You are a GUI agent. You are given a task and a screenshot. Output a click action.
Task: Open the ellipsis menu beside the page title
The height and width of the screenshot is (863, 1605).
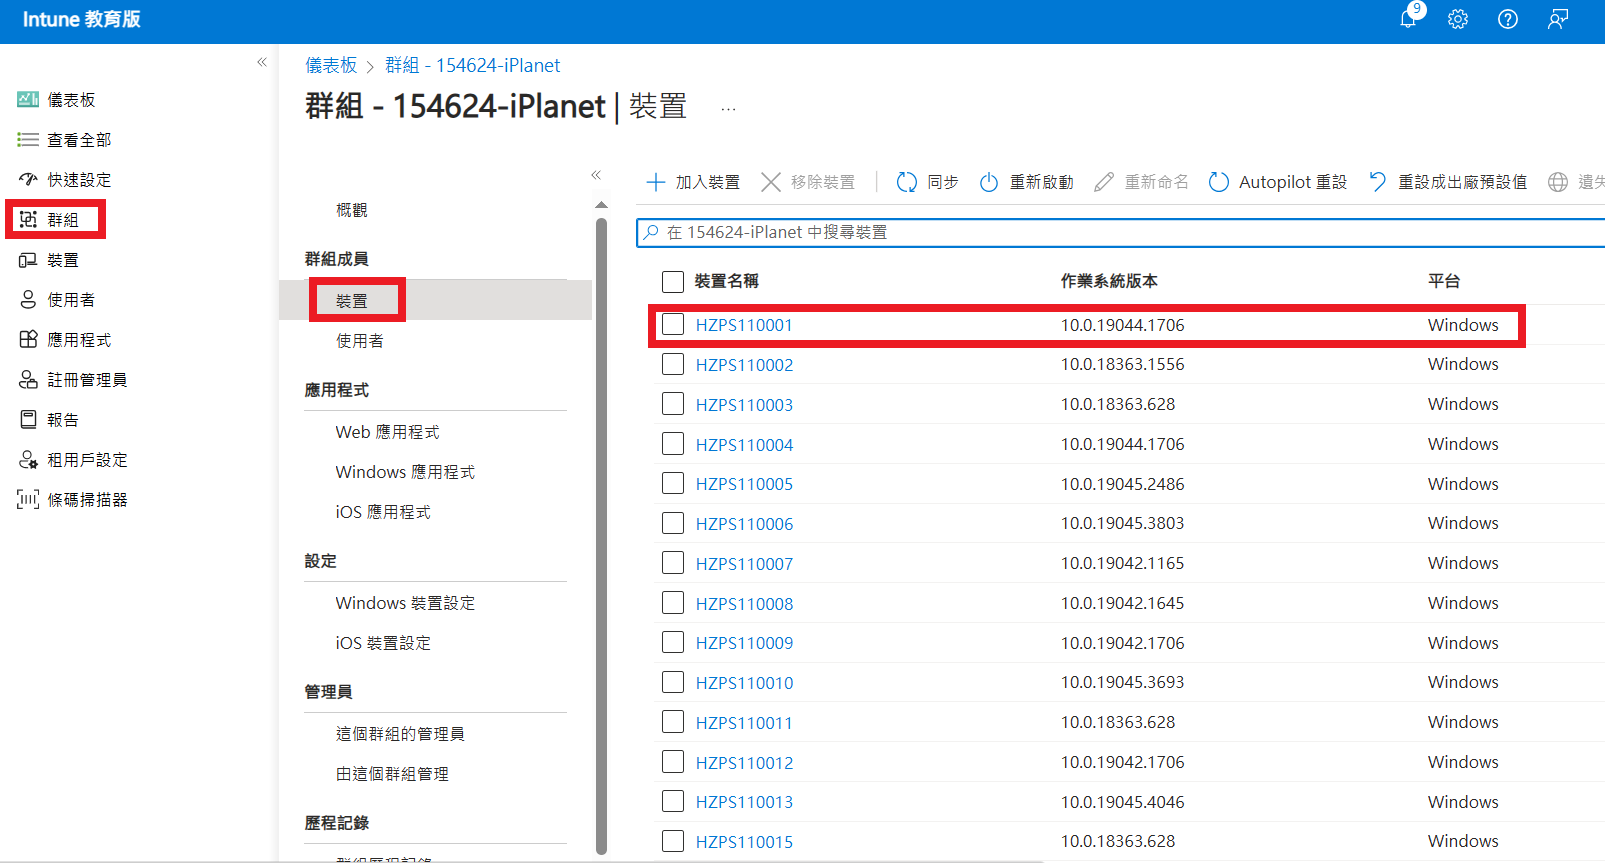(728, 108)
